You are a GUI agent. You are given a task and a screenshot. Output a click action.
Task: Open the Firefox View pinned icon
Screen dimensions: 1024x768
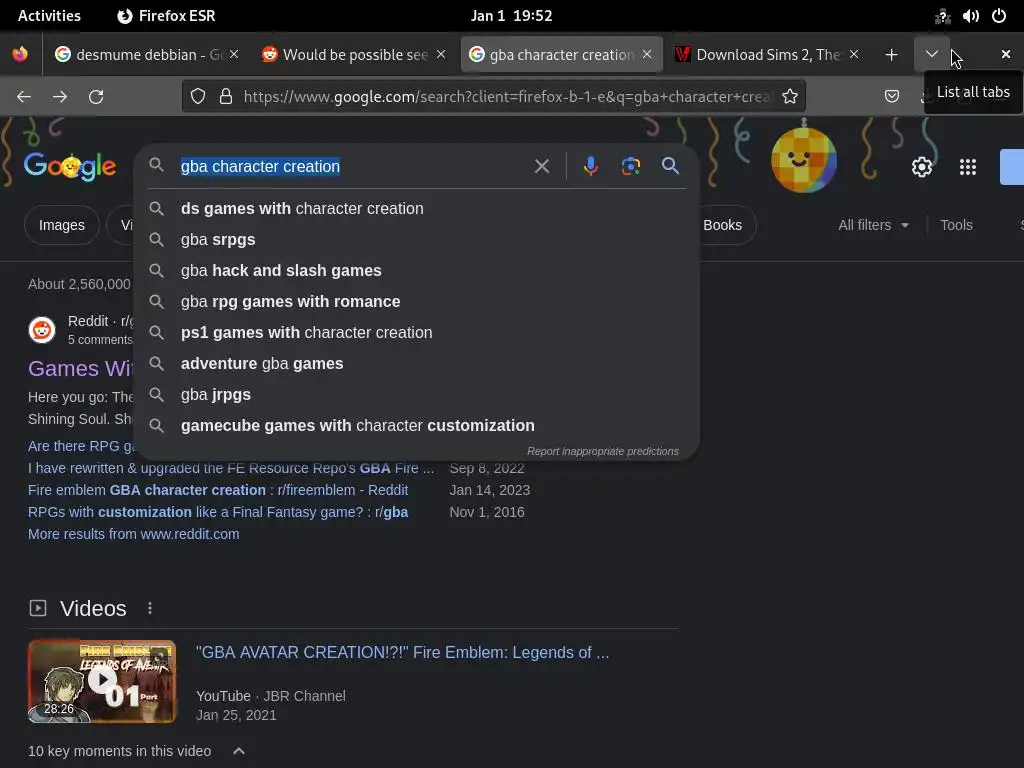coord(20,54)
